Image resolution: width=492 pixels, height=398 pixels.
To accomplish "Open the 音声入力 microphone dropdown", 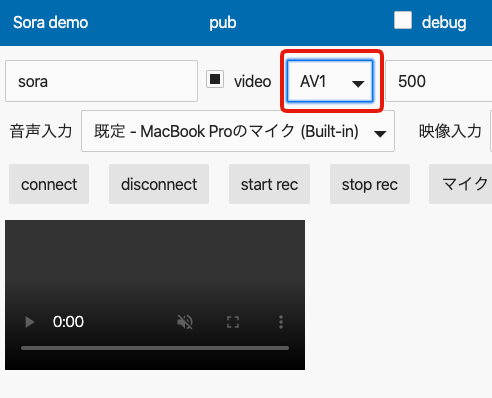I will tap(238, 131).
